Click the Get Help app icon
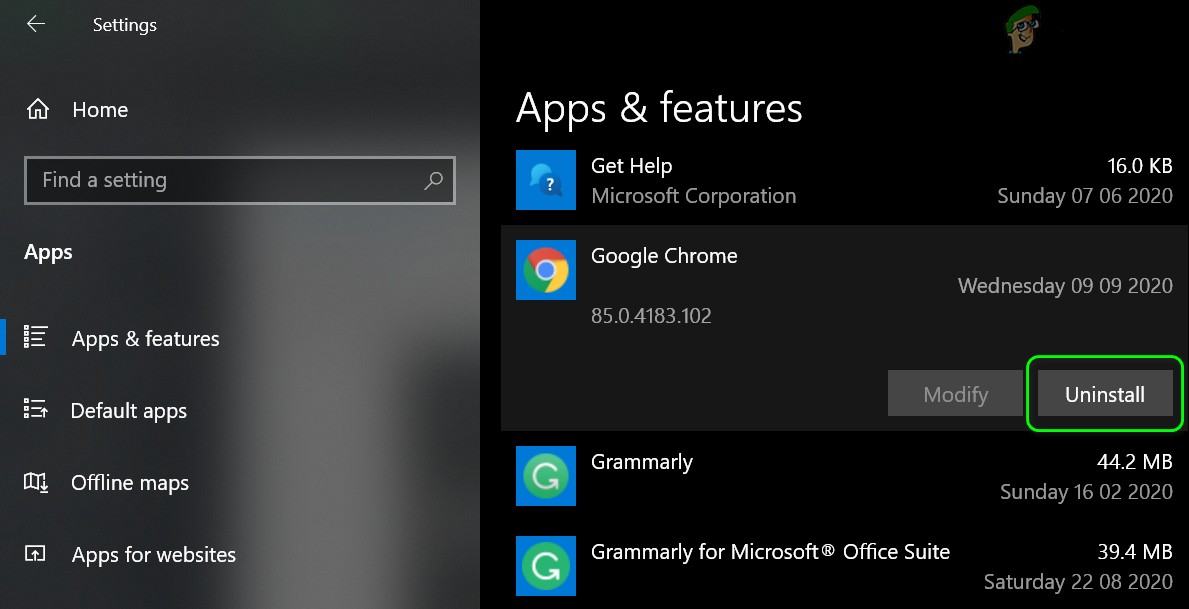This screenshot has width=1189, height=609. tap(545, 180)
